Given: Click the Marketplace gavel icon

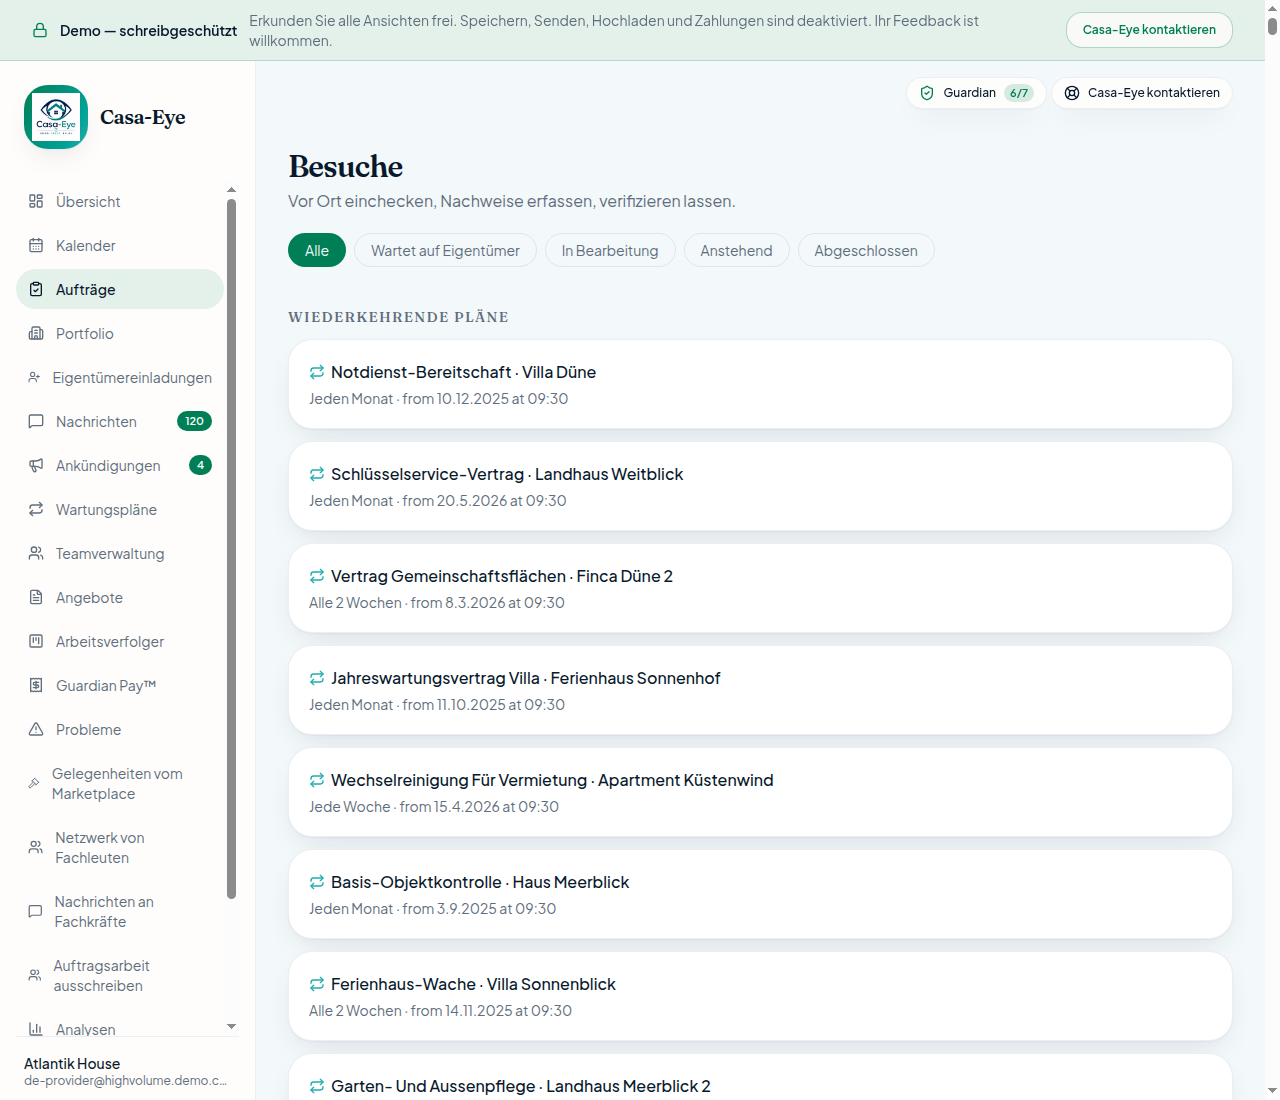Looking at the screenshot, I should pos(34,783).
